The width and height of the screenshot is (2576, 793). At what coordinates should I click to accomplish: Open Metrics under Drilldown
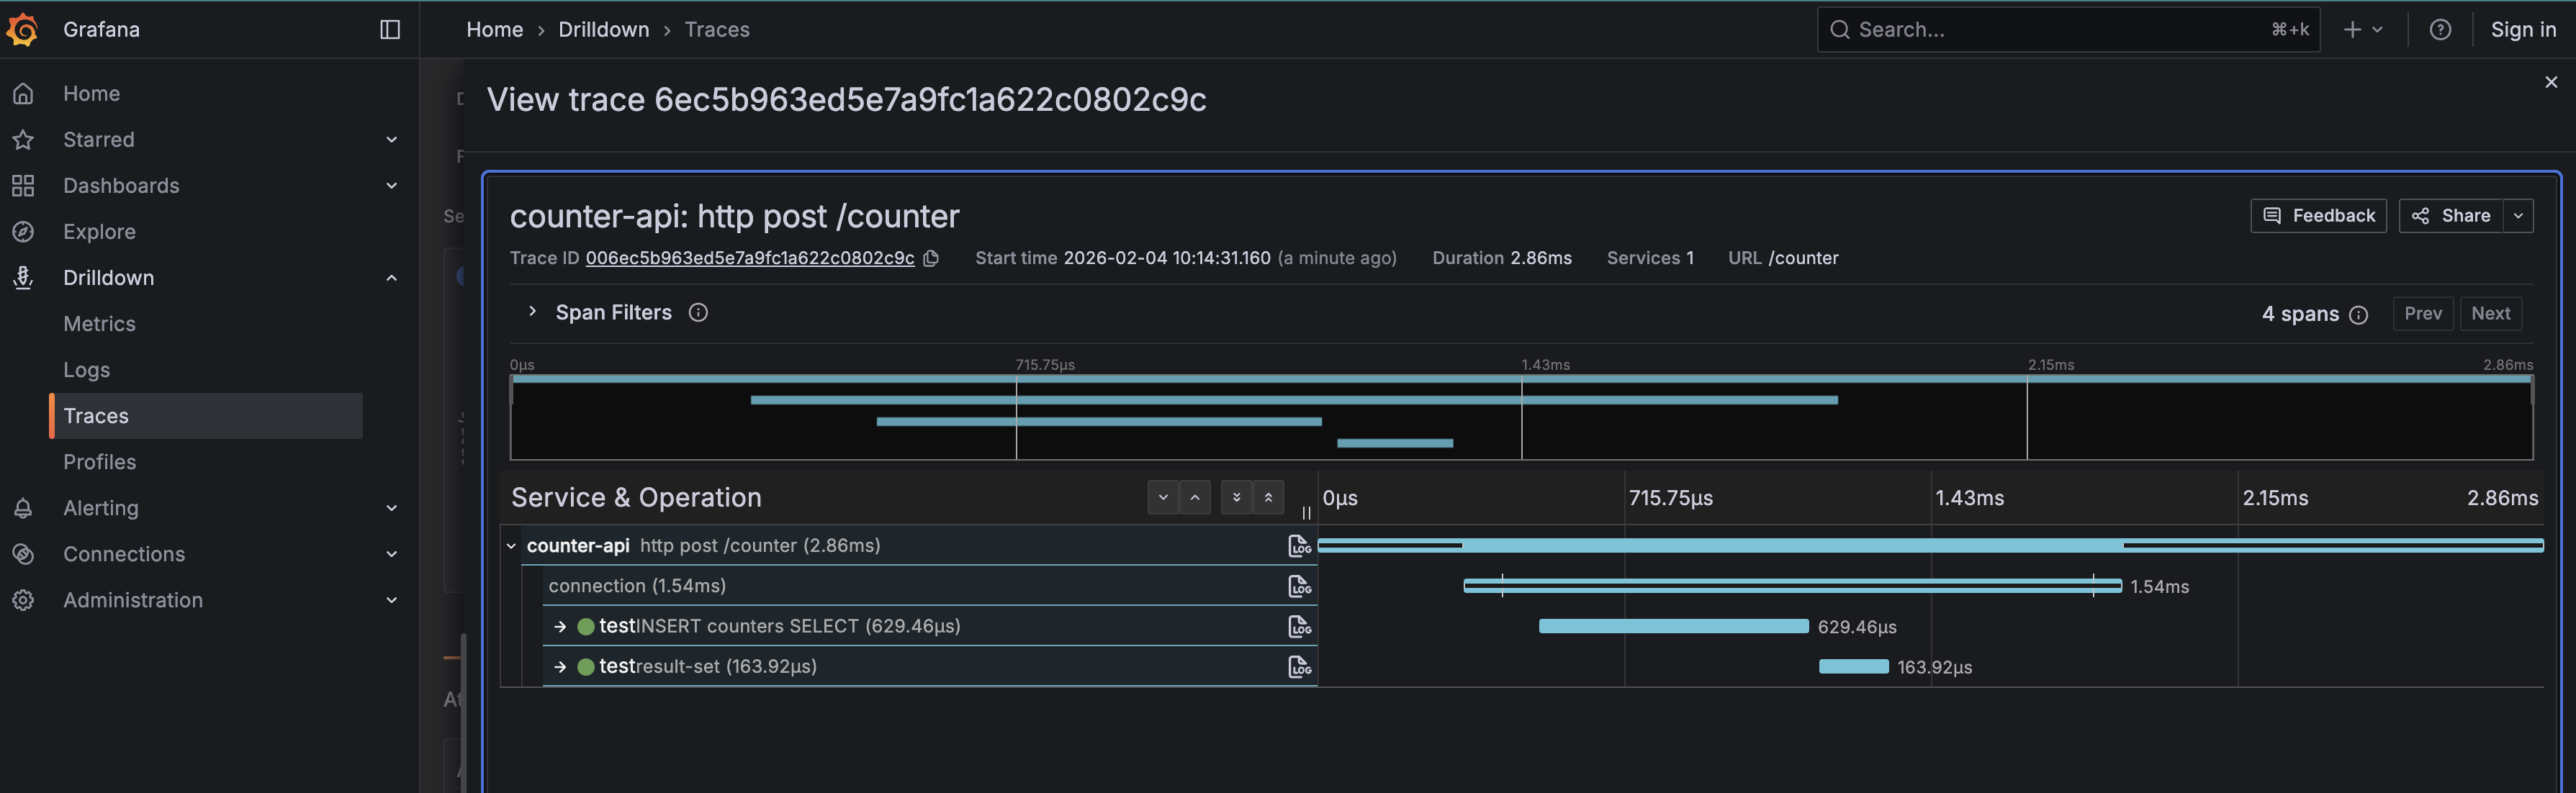(99, 324)
